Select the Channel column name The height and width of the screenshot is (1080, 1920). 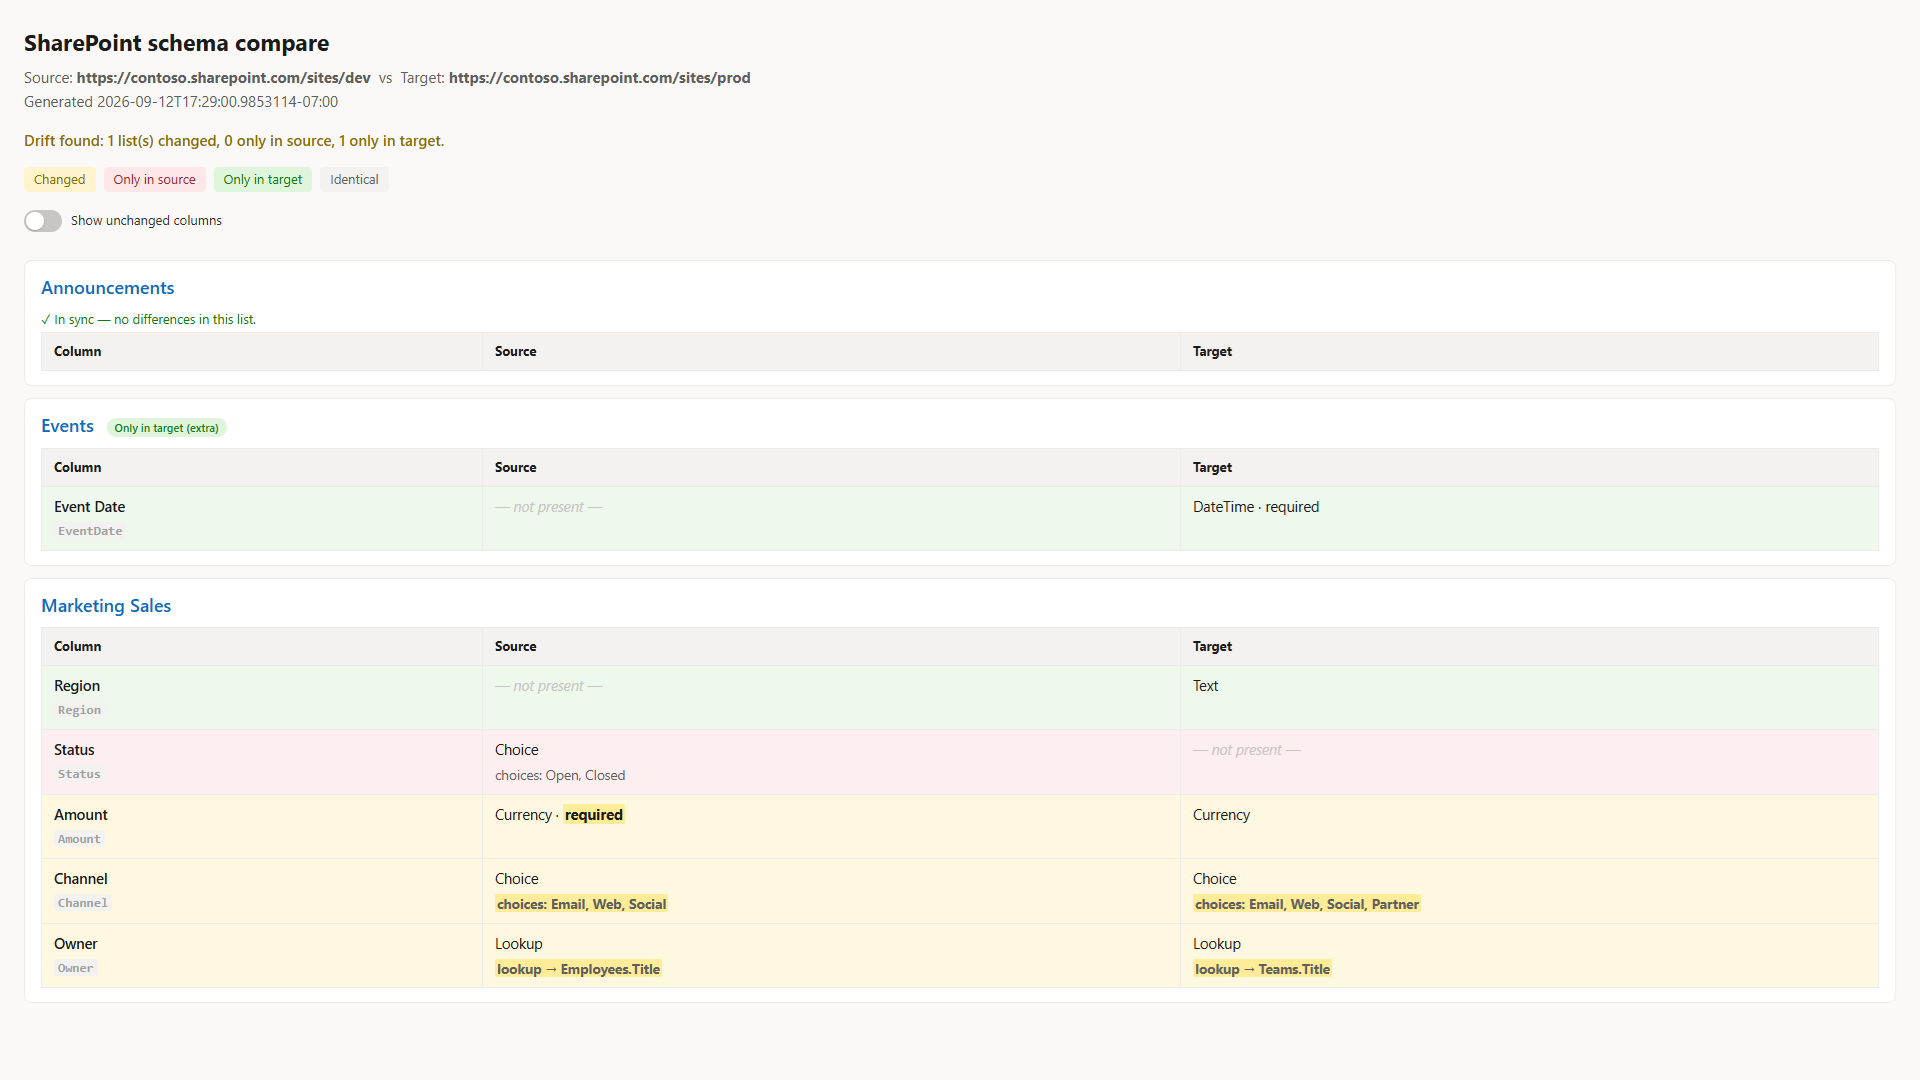pos(81,879)
